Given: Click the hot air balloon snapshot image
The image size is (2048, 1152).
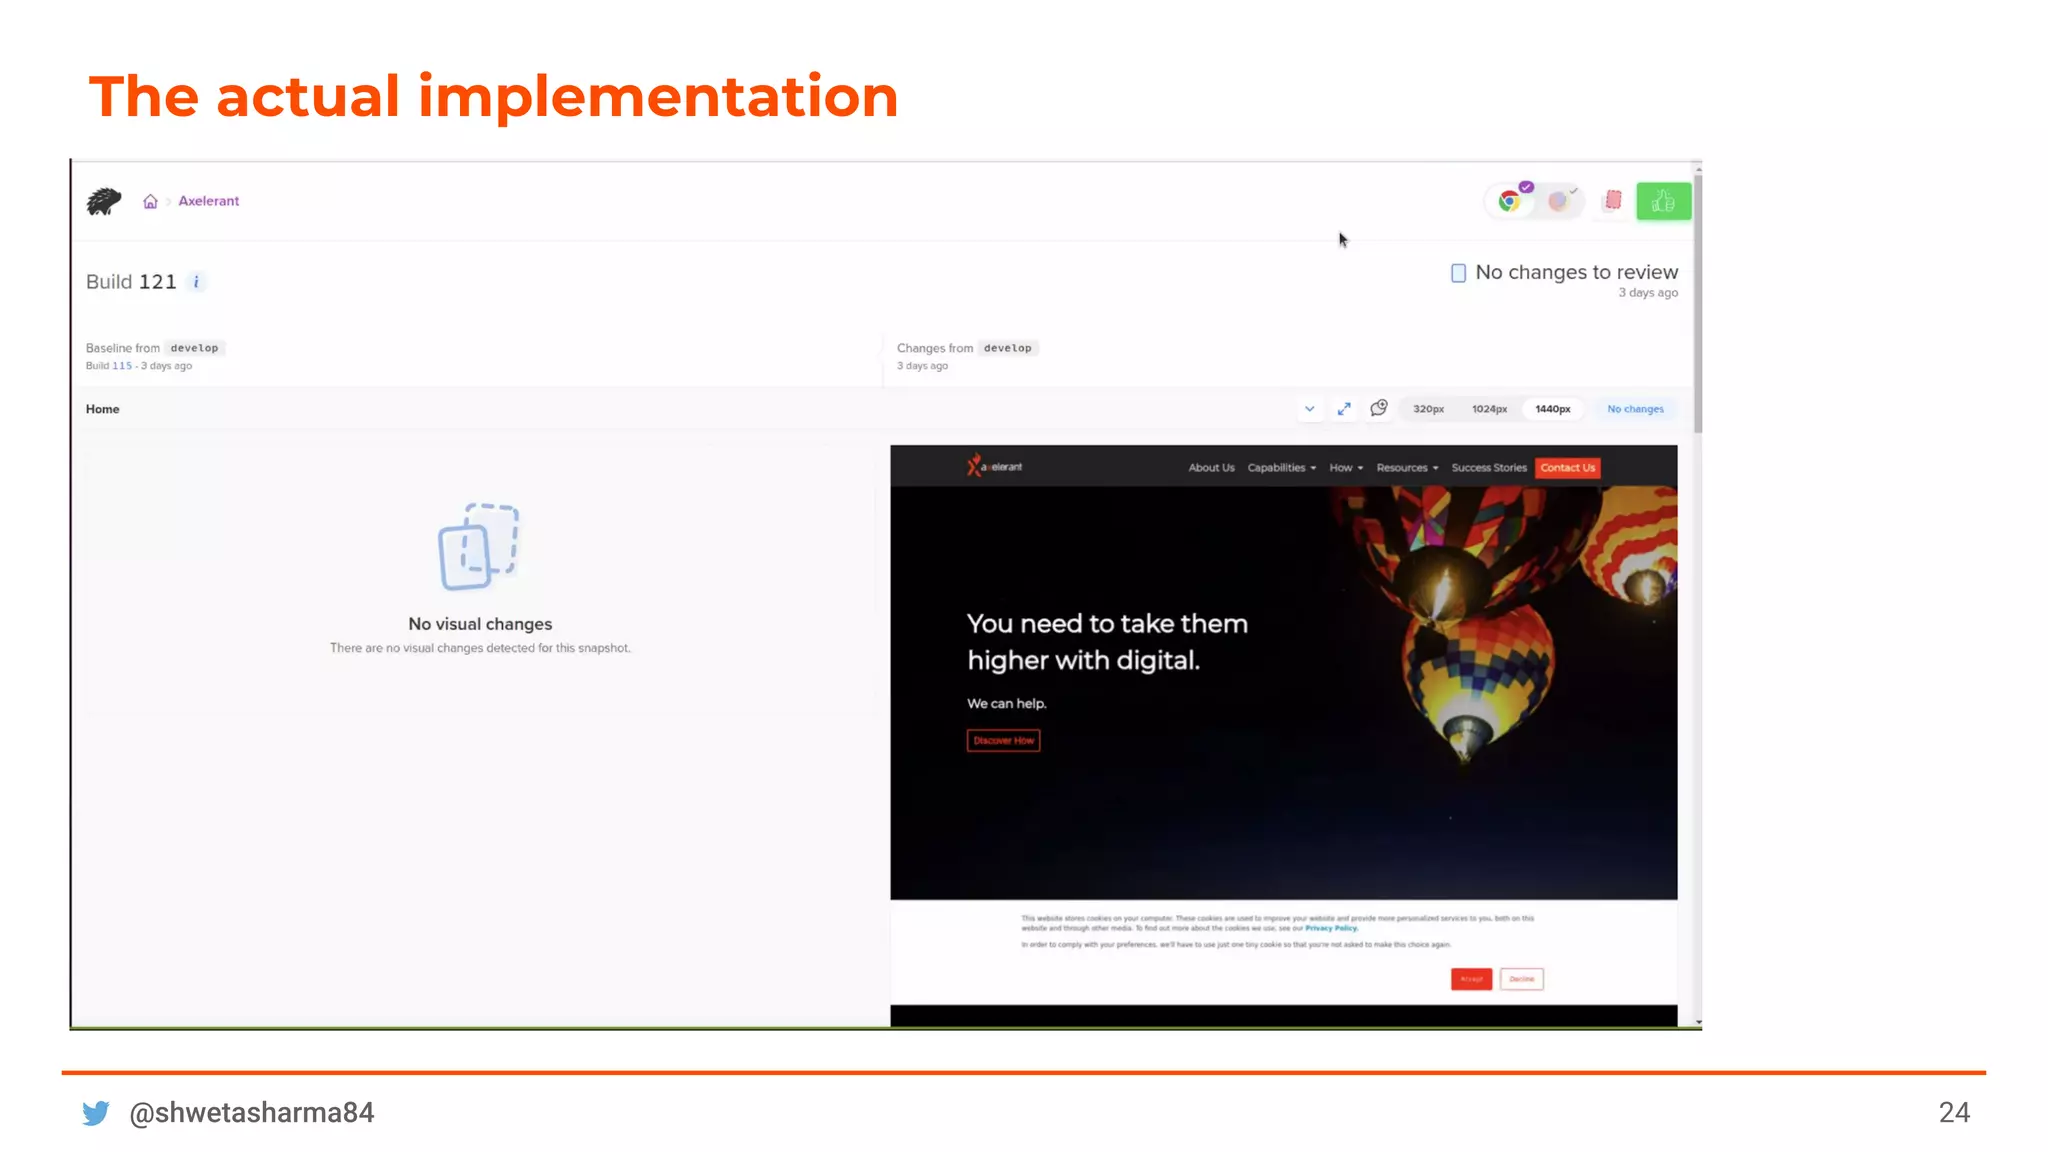Looking at the screenshot, I should coord(1283,692).
